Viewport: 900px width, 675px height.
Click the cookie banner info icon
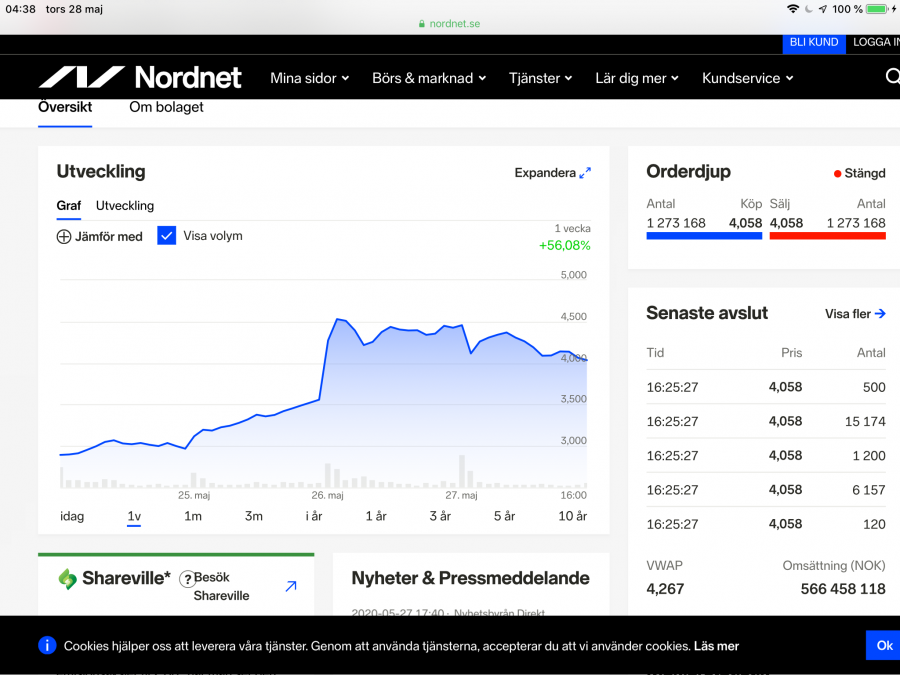[x=47, y=645]
